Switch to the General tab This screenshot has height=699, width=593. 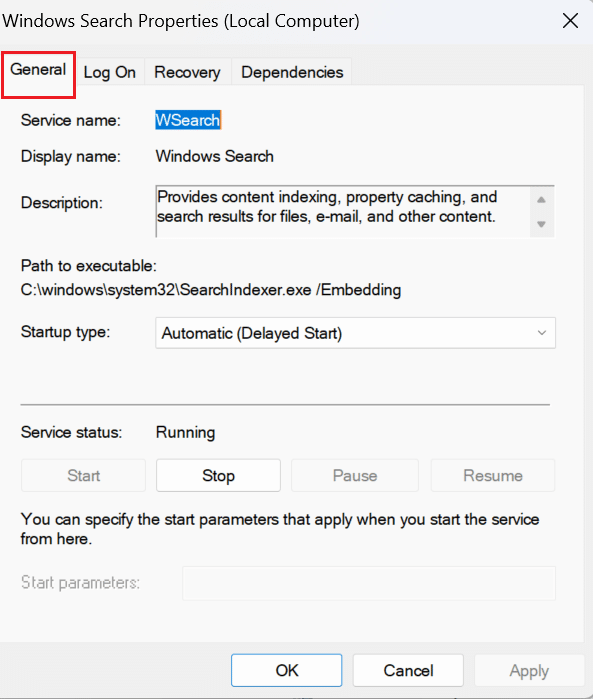[38, 70]
